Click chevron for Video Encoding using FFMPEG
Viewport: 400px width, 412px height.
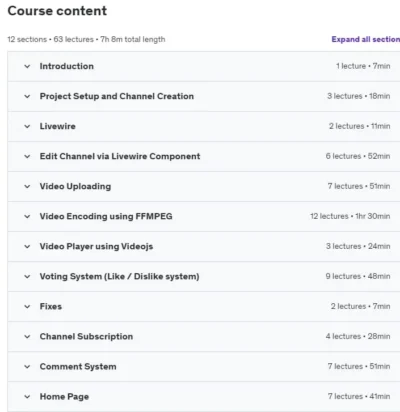pyautogui.click(x=27, y=216)
